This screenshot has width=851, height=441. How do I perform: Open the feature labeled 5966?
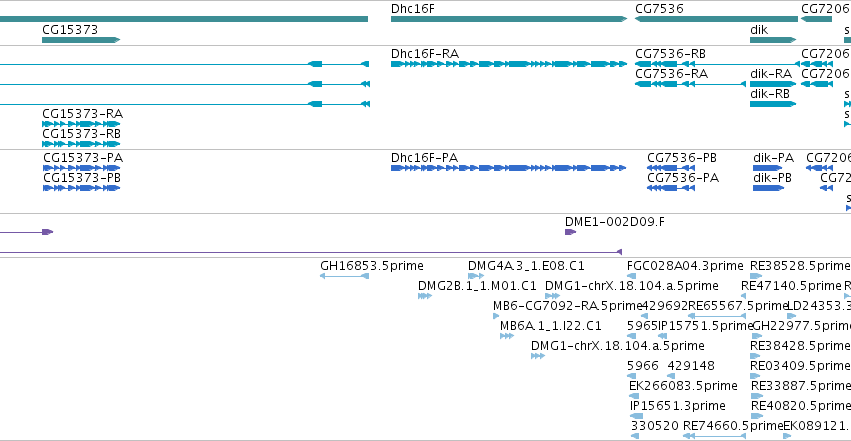pos(631,376)
